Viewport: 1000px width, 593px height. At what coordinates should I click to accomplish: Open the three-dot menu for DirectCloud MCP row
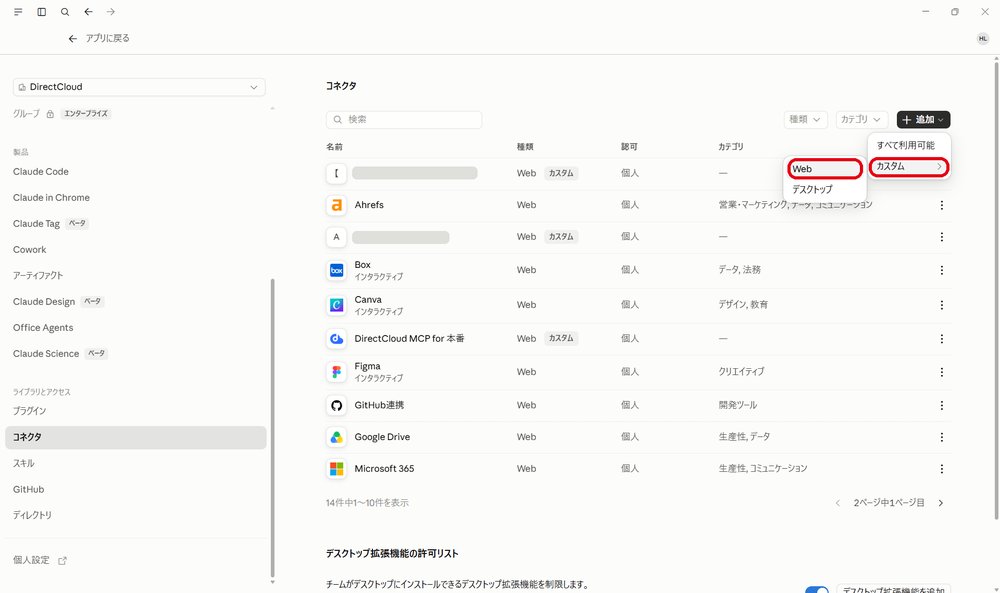click(941, 339)
